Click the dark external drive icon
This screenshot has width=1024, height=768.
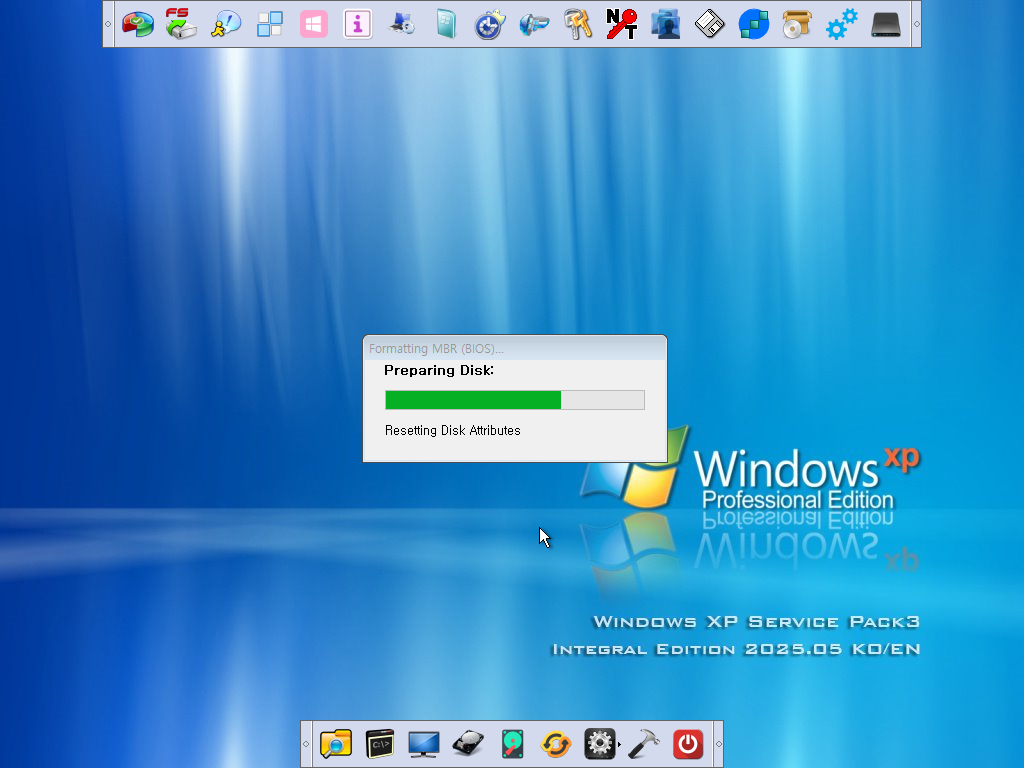pyautogui.click(x=886, y=24)
